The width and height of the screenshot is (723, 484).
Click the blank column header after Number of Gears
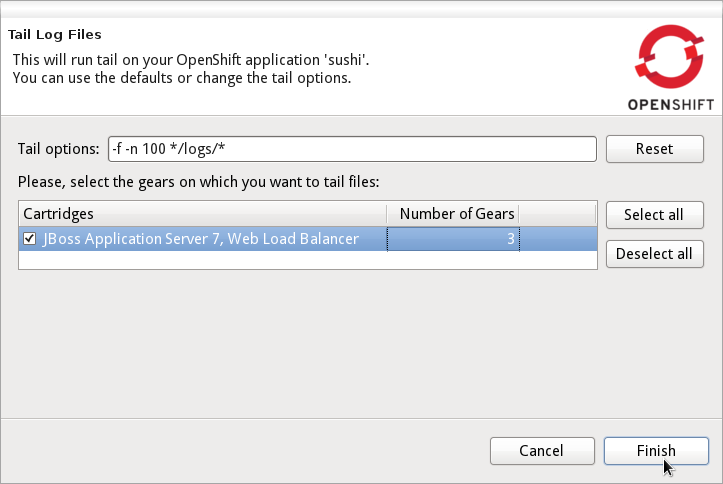(558, 214)
